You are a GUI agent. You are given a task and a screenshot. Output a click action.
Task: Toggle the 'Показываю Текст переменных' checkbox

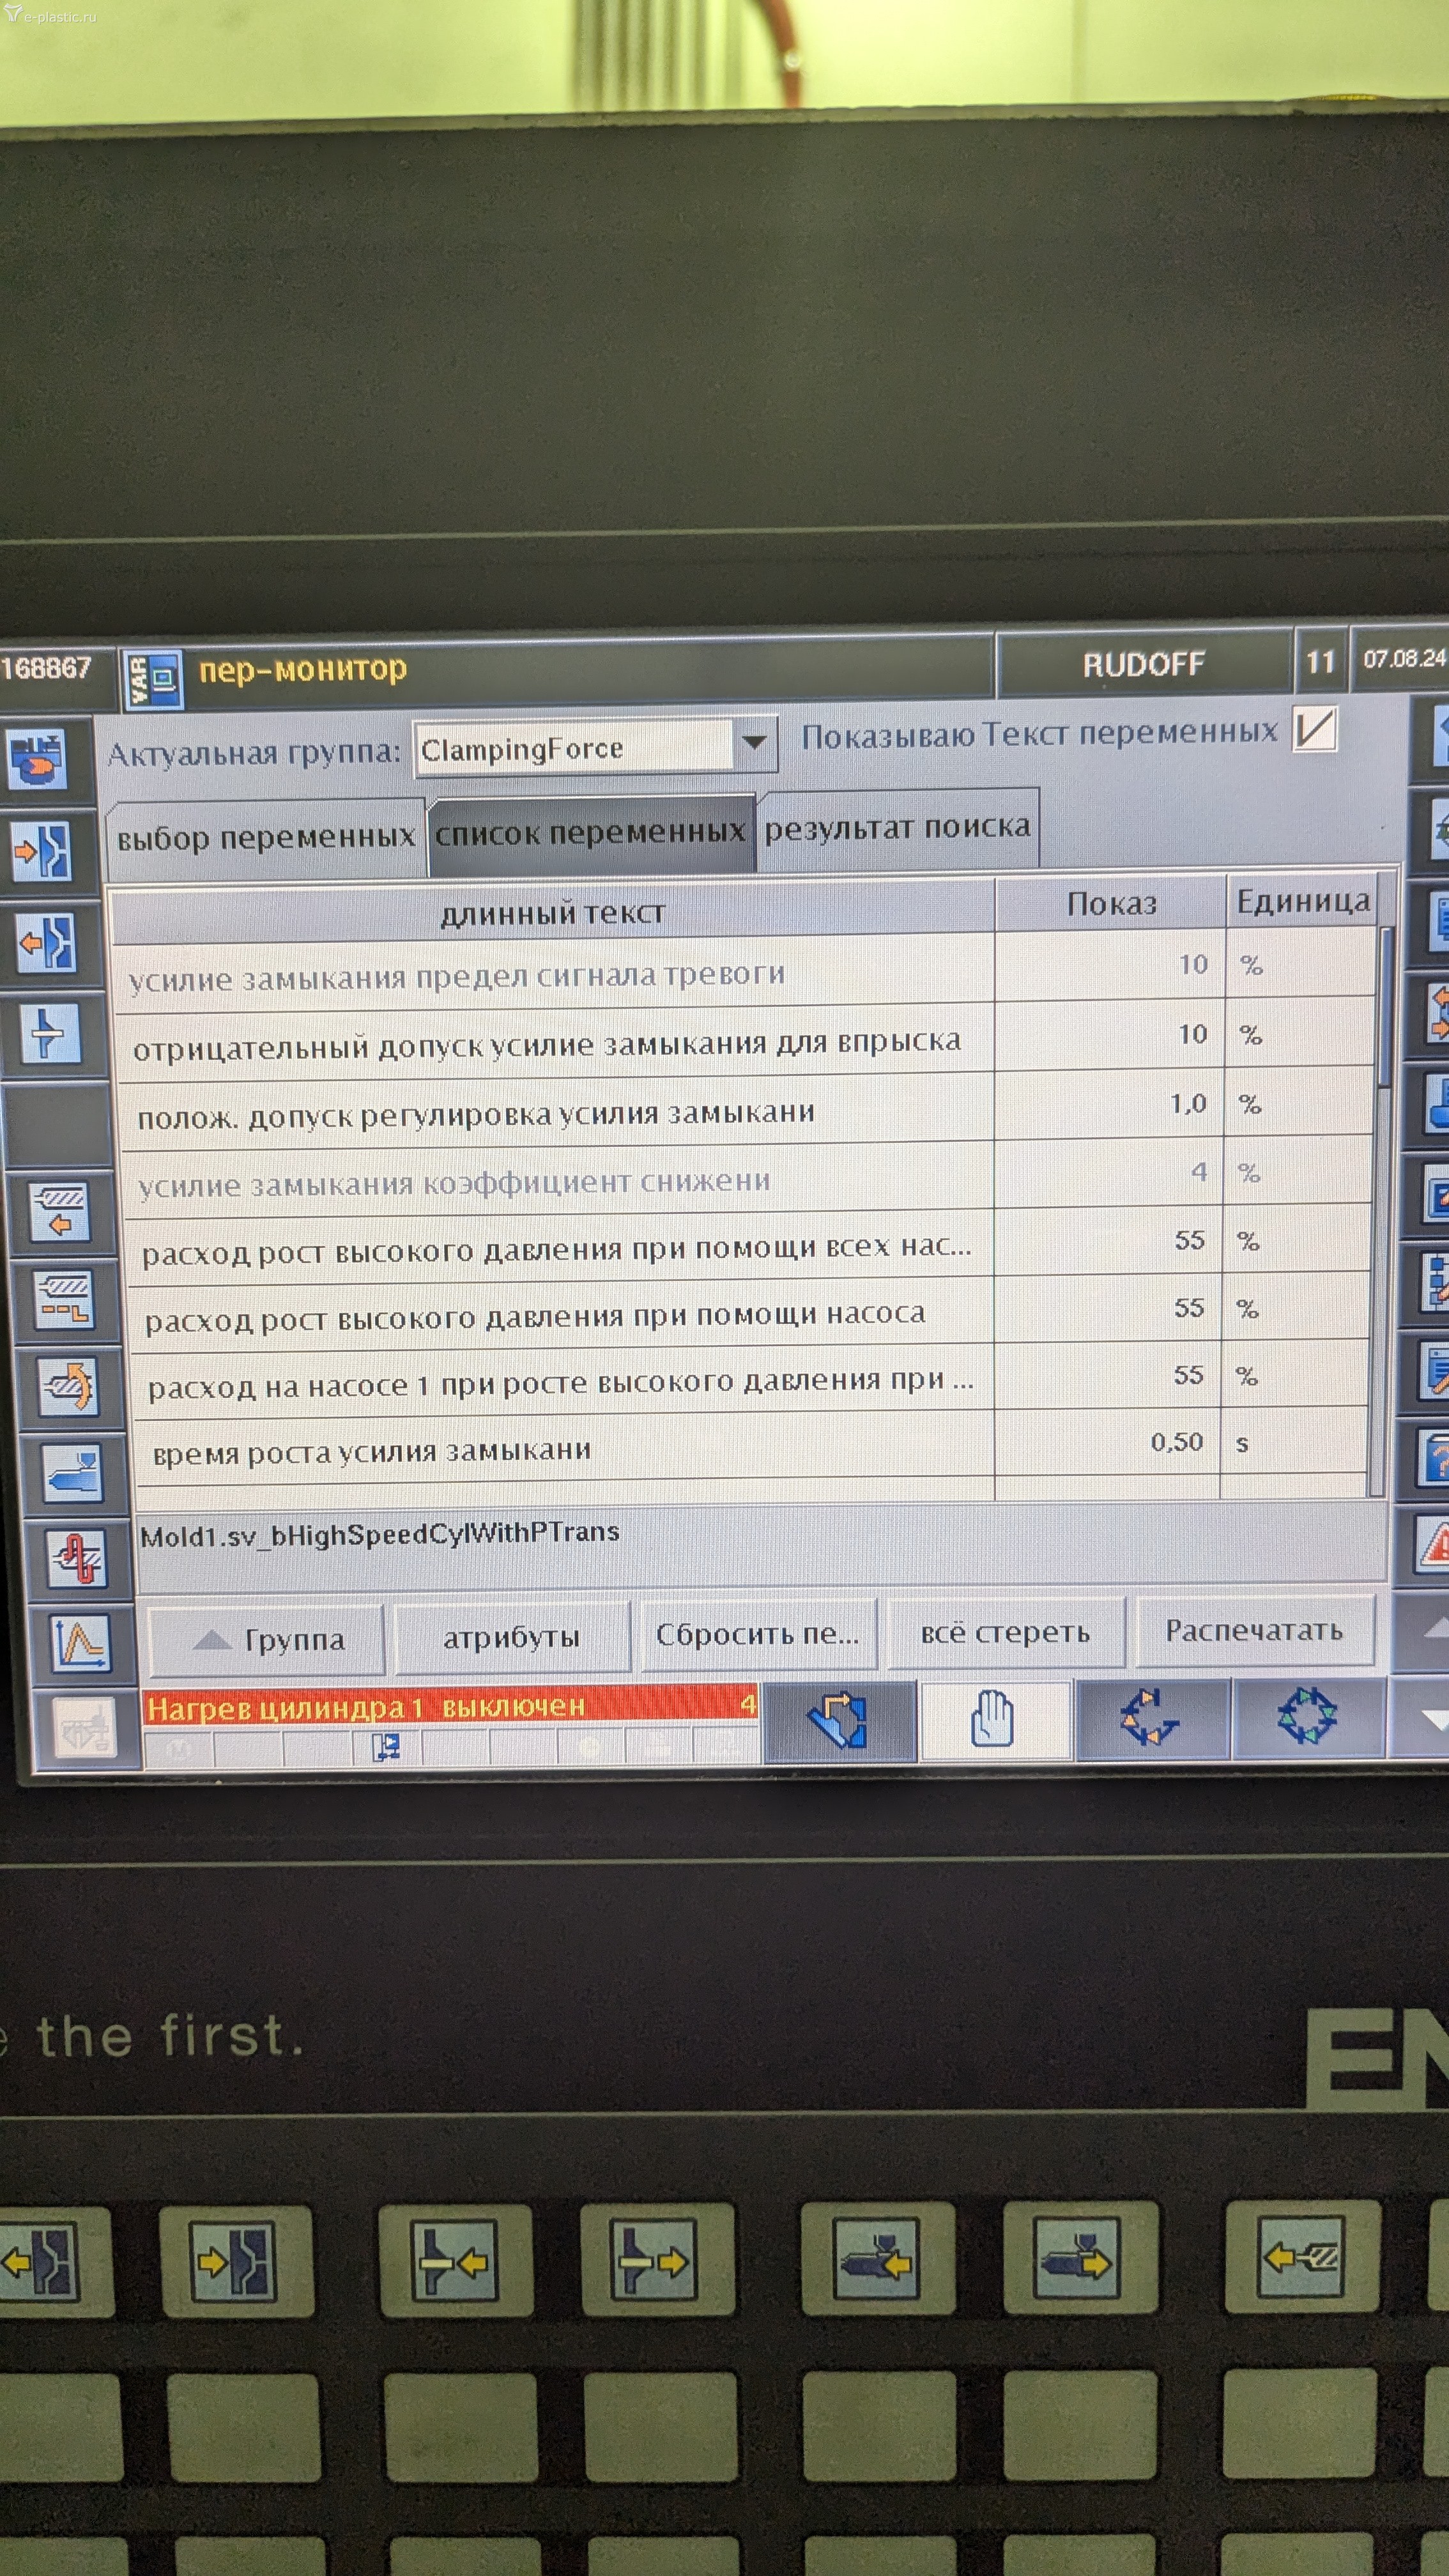pyautogui.click(x=1315, y=729)
